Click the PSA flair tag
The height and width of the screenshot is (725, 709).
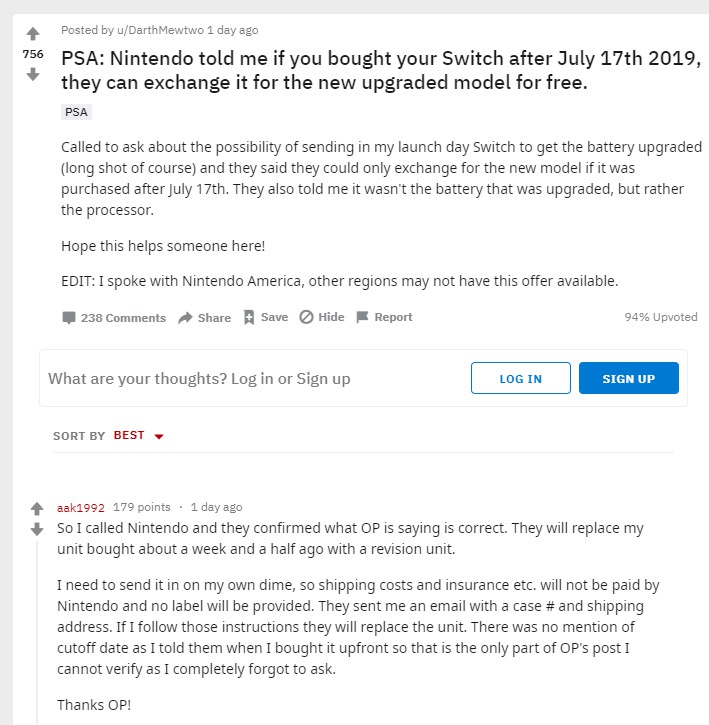tap(76, 112)
